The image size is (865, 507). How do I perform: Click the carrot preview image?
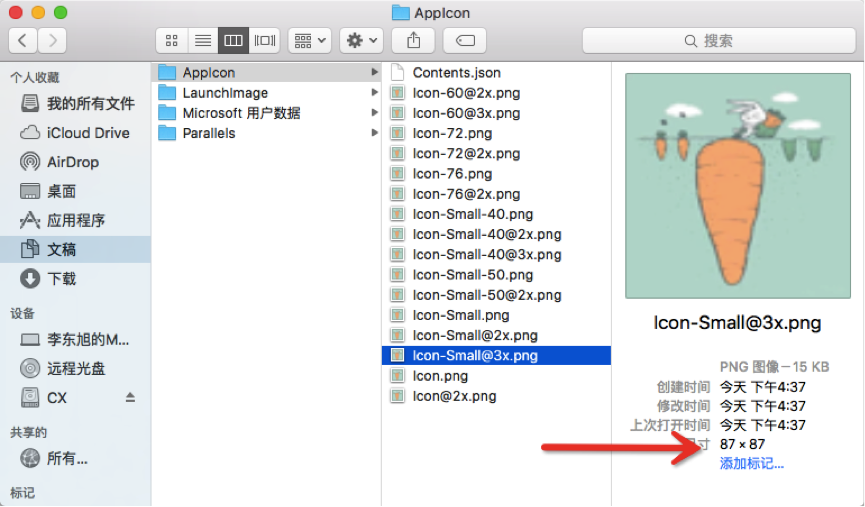(x=738, y=186)
